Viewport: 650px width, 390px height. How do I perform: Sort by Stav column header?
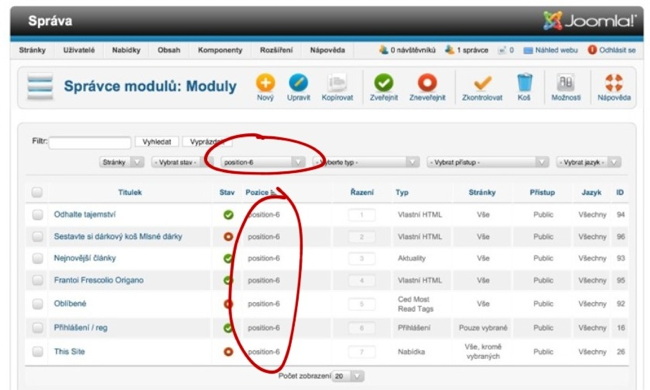point(227,192)
